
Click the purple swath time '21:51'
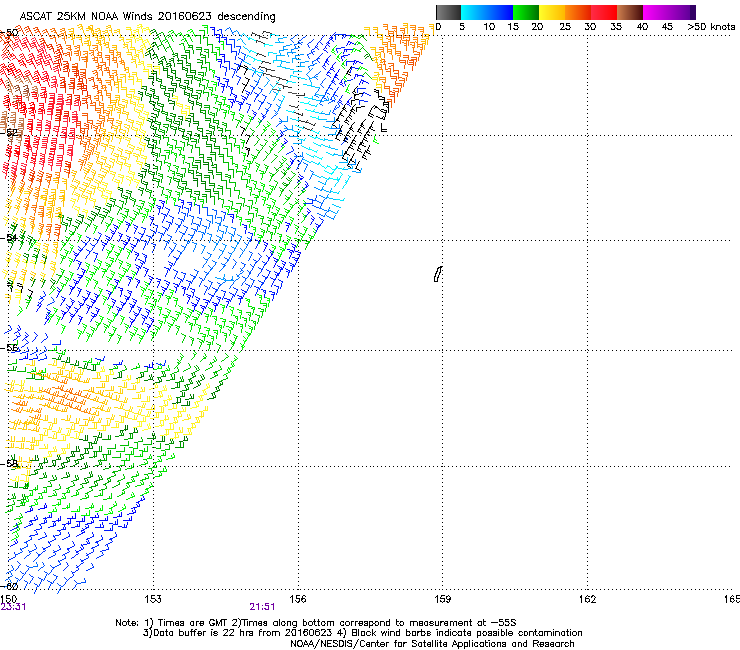(262, 607)
